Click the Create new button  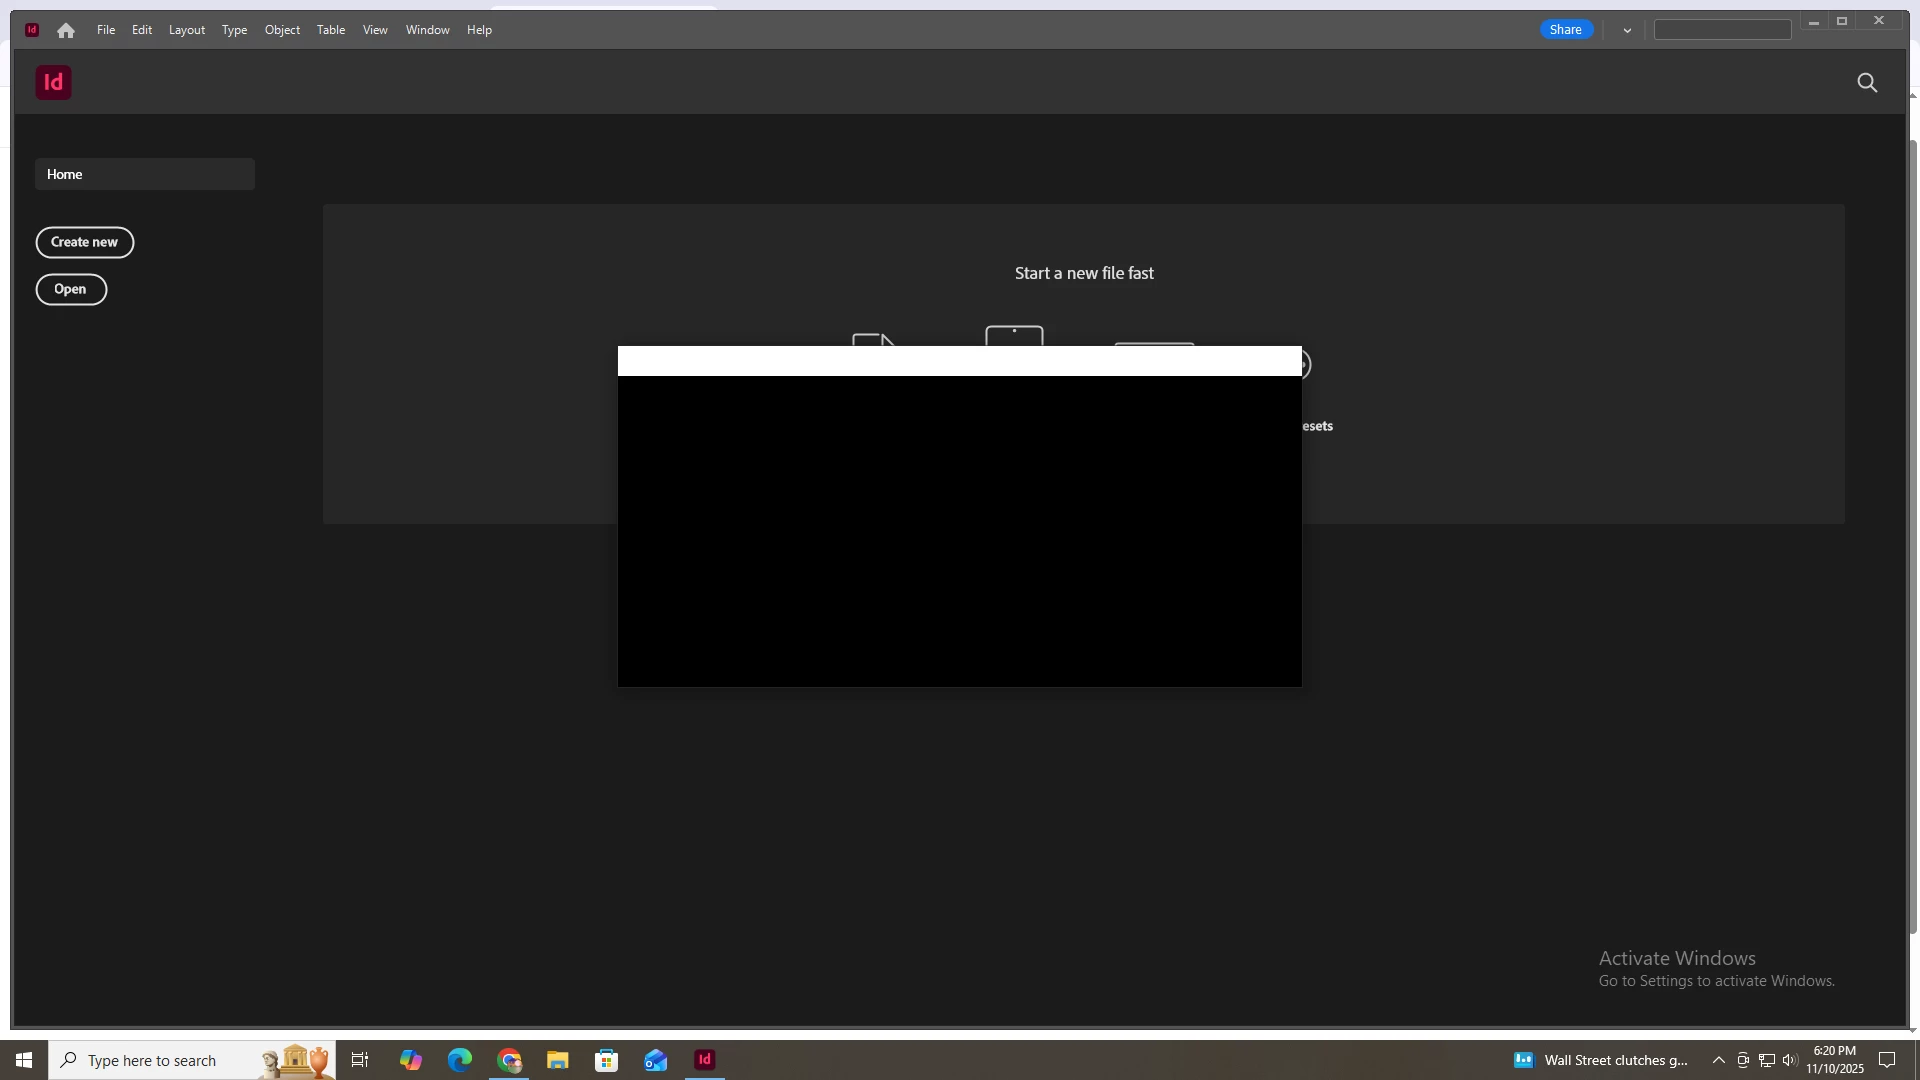click(85, 242)
